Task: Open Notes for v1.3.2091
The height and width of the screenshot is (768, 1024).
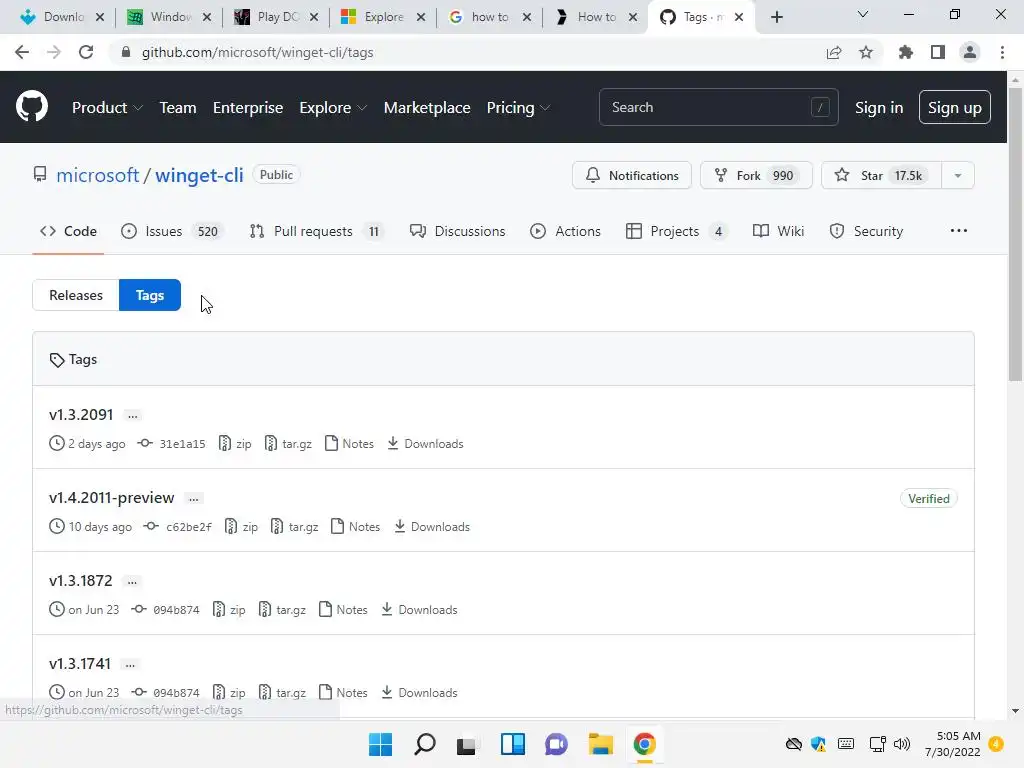Action: (x=349, y=443)
